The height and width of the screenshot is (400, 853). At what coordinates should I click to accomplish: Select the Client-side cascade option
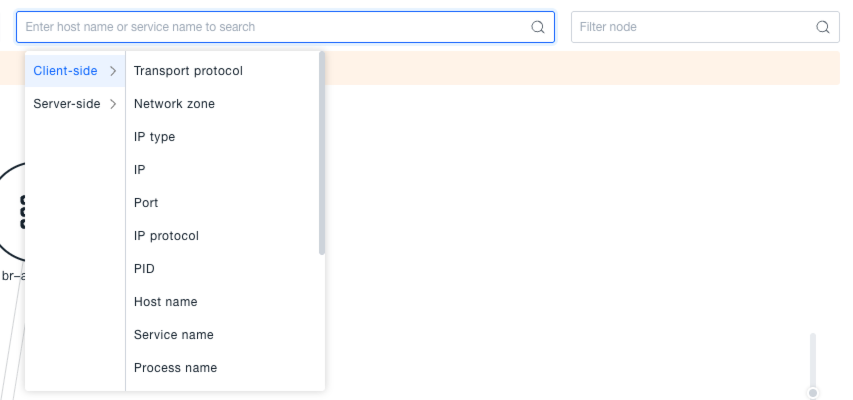coord(66,71)
